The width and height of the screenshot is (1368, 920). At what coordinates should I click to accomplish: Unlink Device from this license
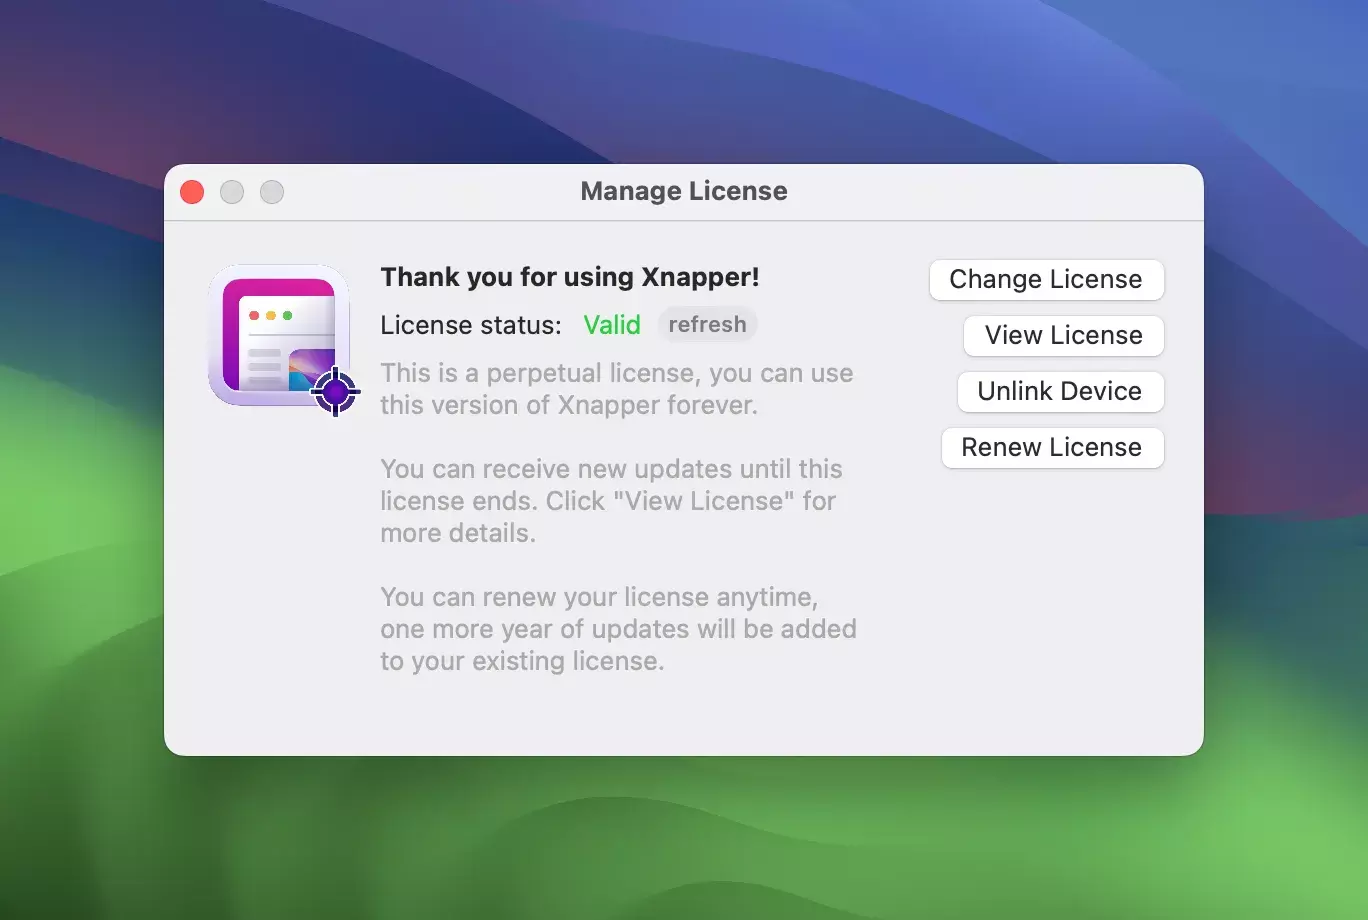(1060, 391)
